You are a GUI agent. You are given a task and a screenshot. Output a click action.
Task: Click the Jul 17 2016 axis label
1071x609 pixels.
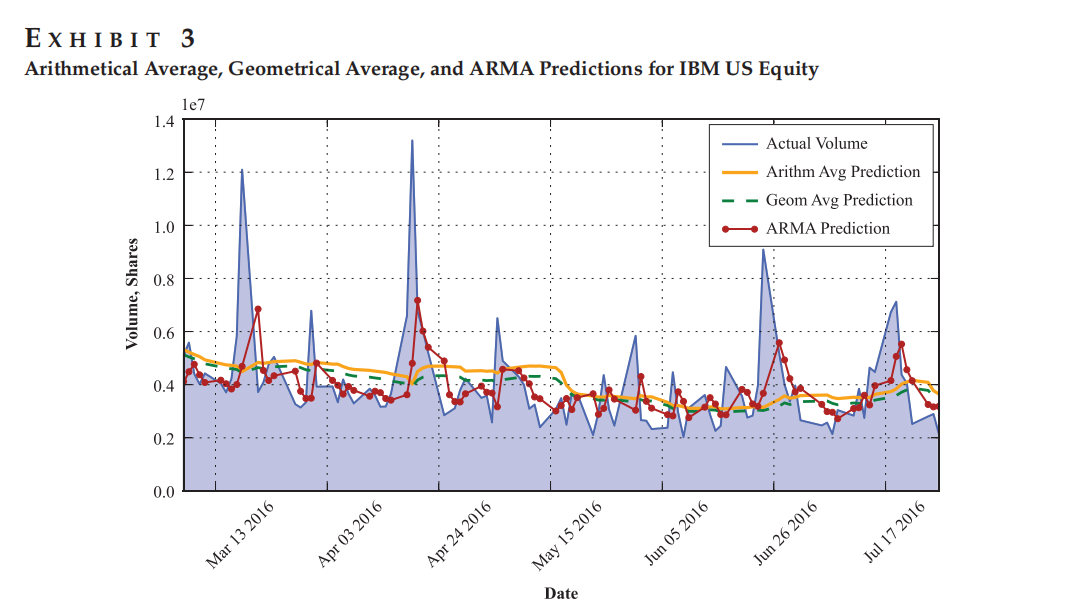click(x=895, y=533)
